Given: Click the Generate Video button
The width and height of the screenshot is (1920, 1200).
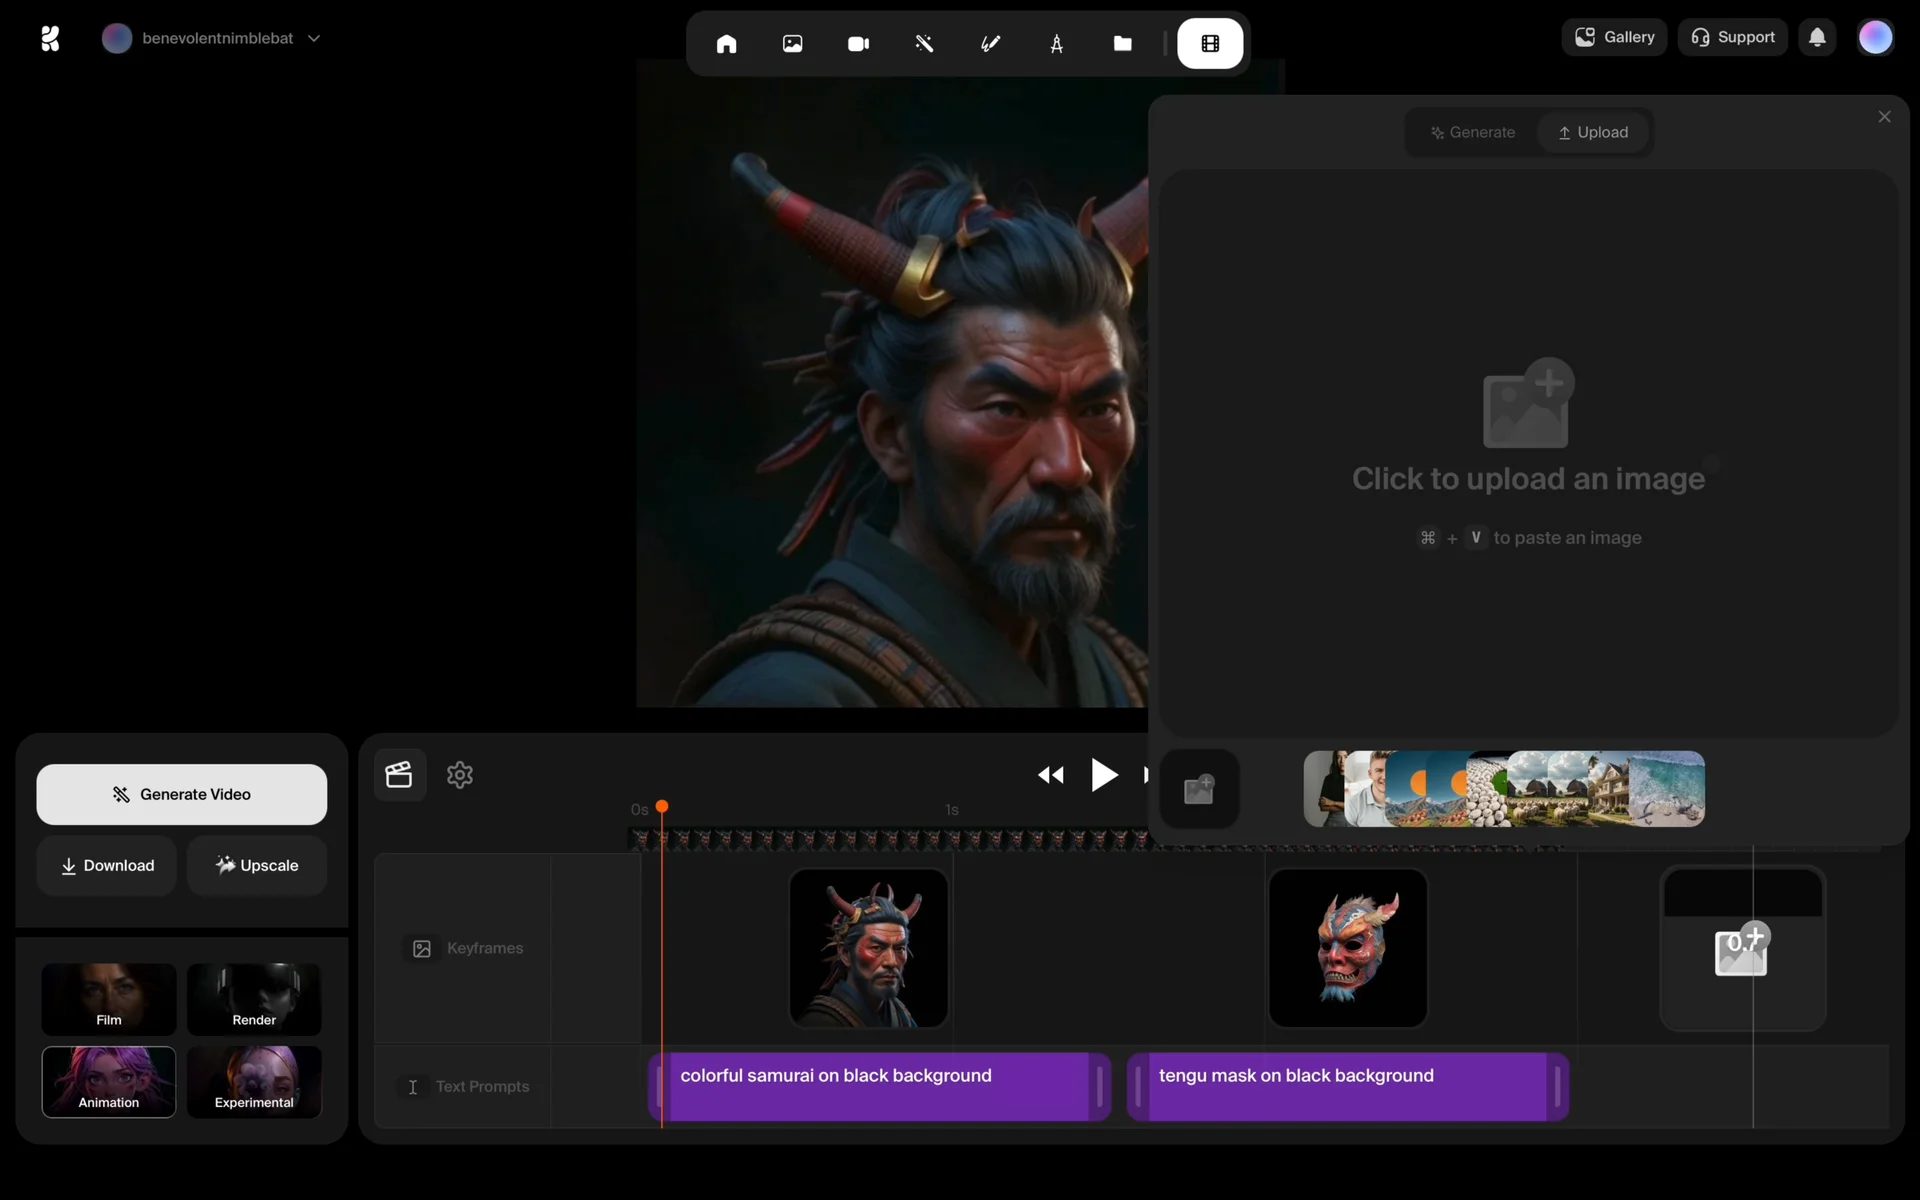Looking at the screenshot, I should 182,794.
